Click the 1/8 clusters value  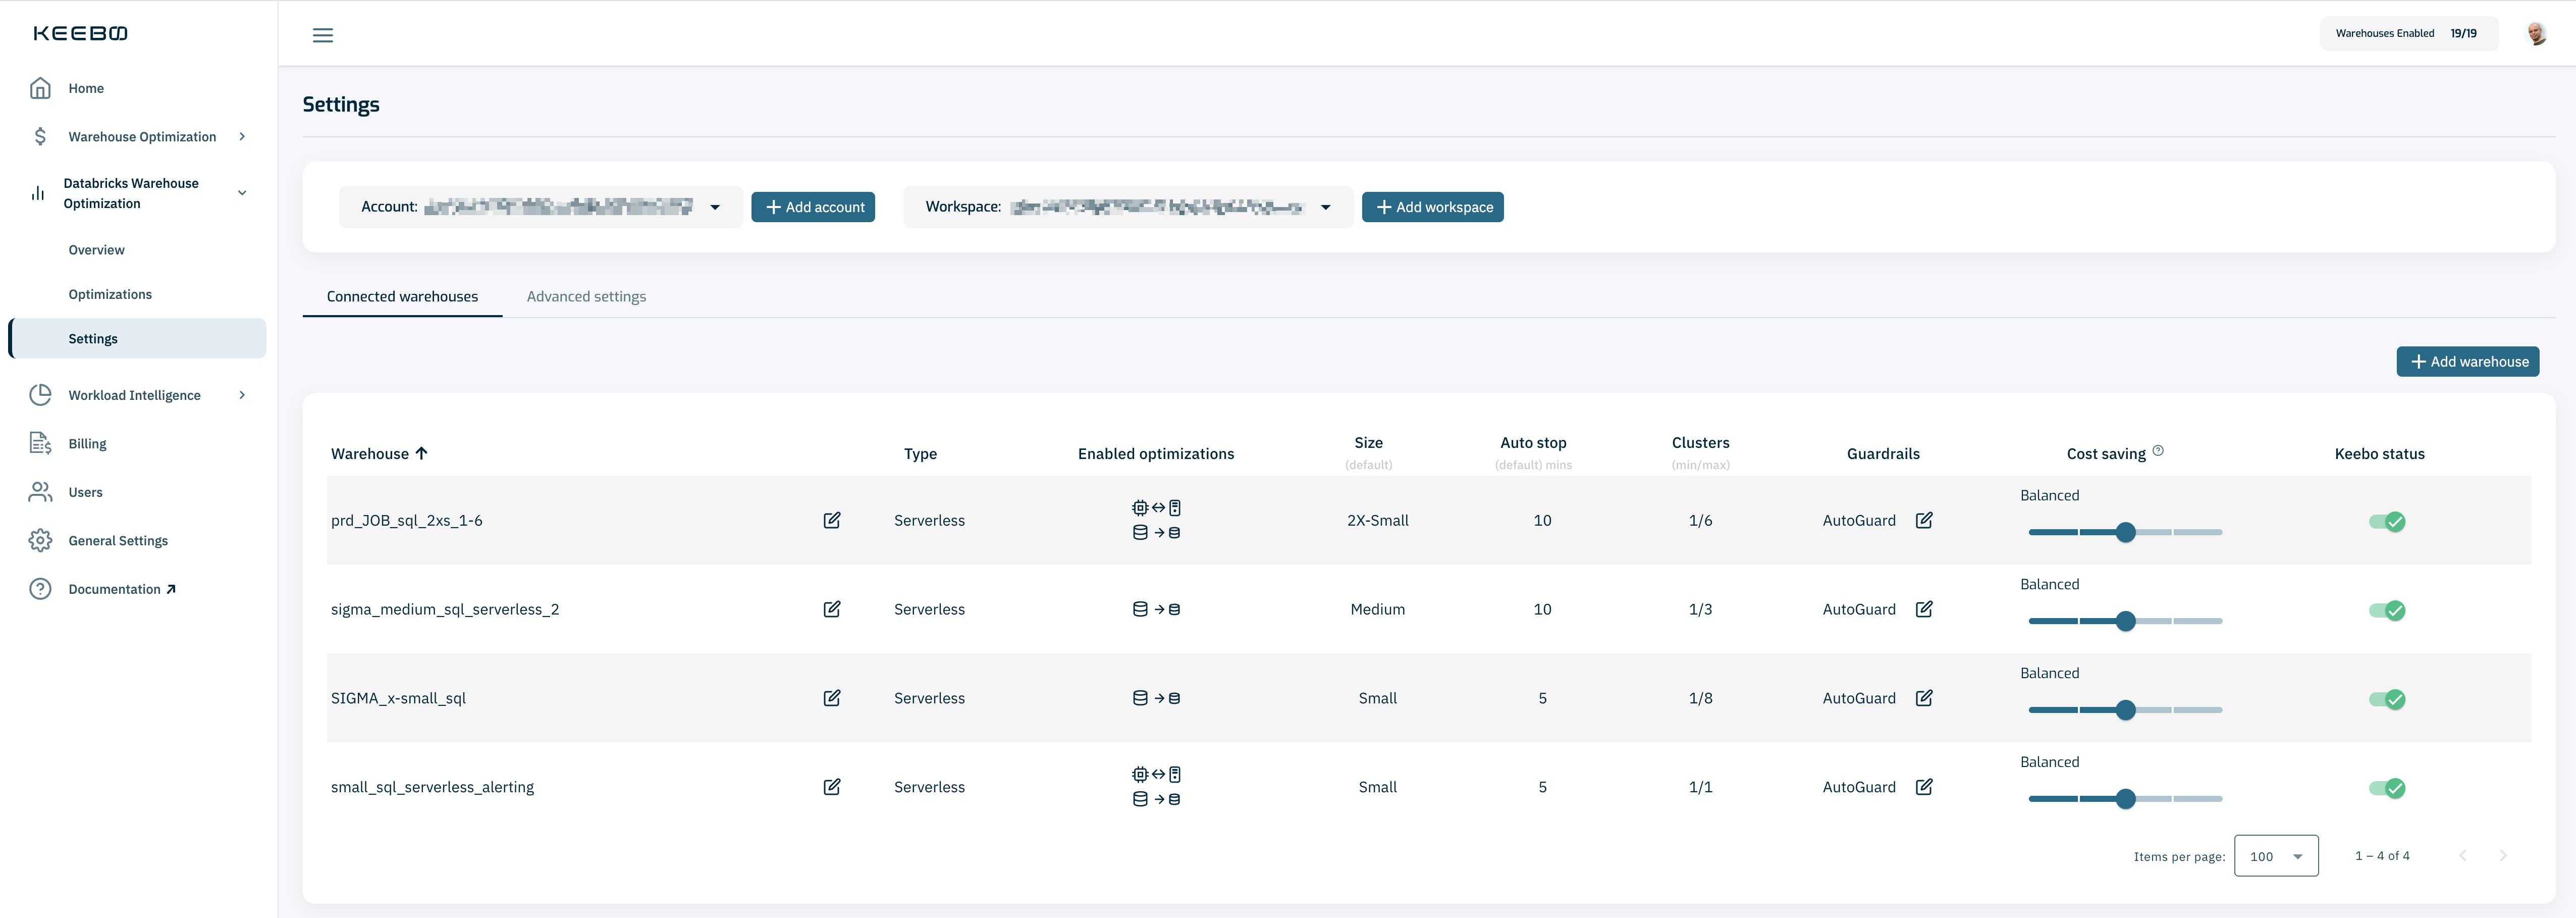point(1700,698)
